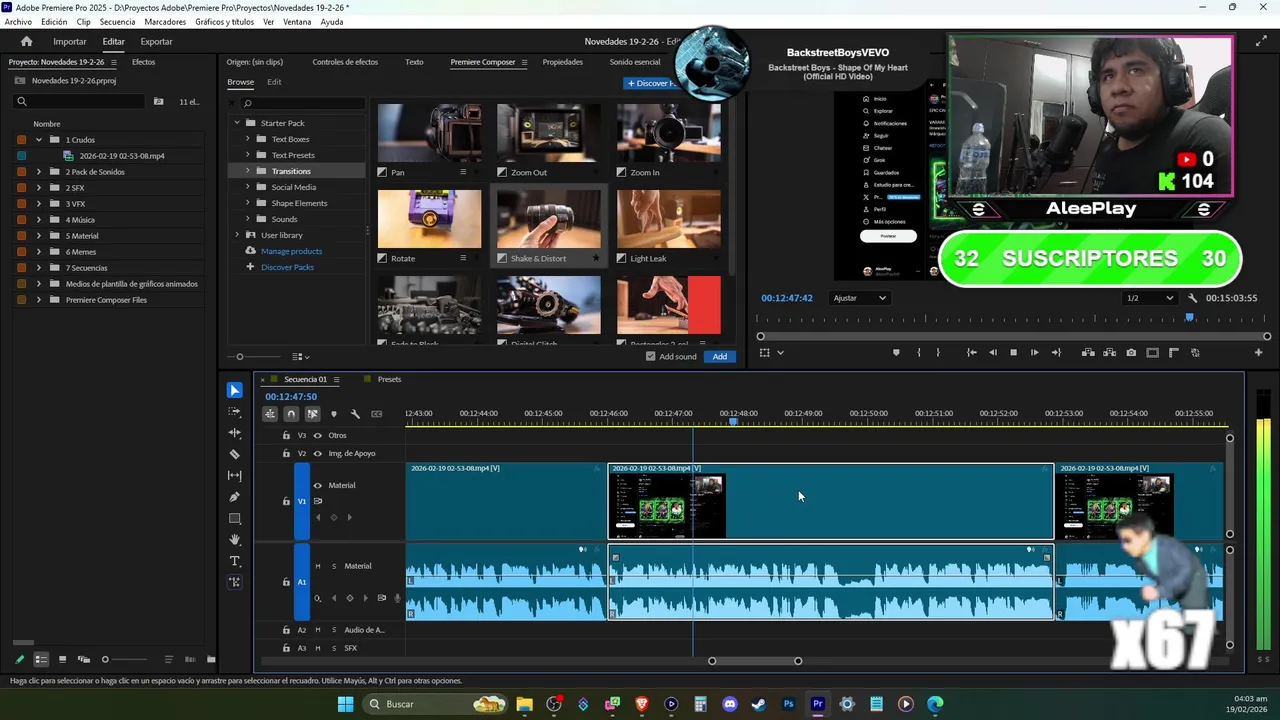This screenshot has width=1280, height=720.
Task: Click the Add button in Premiere Composer
Action: 720,356
